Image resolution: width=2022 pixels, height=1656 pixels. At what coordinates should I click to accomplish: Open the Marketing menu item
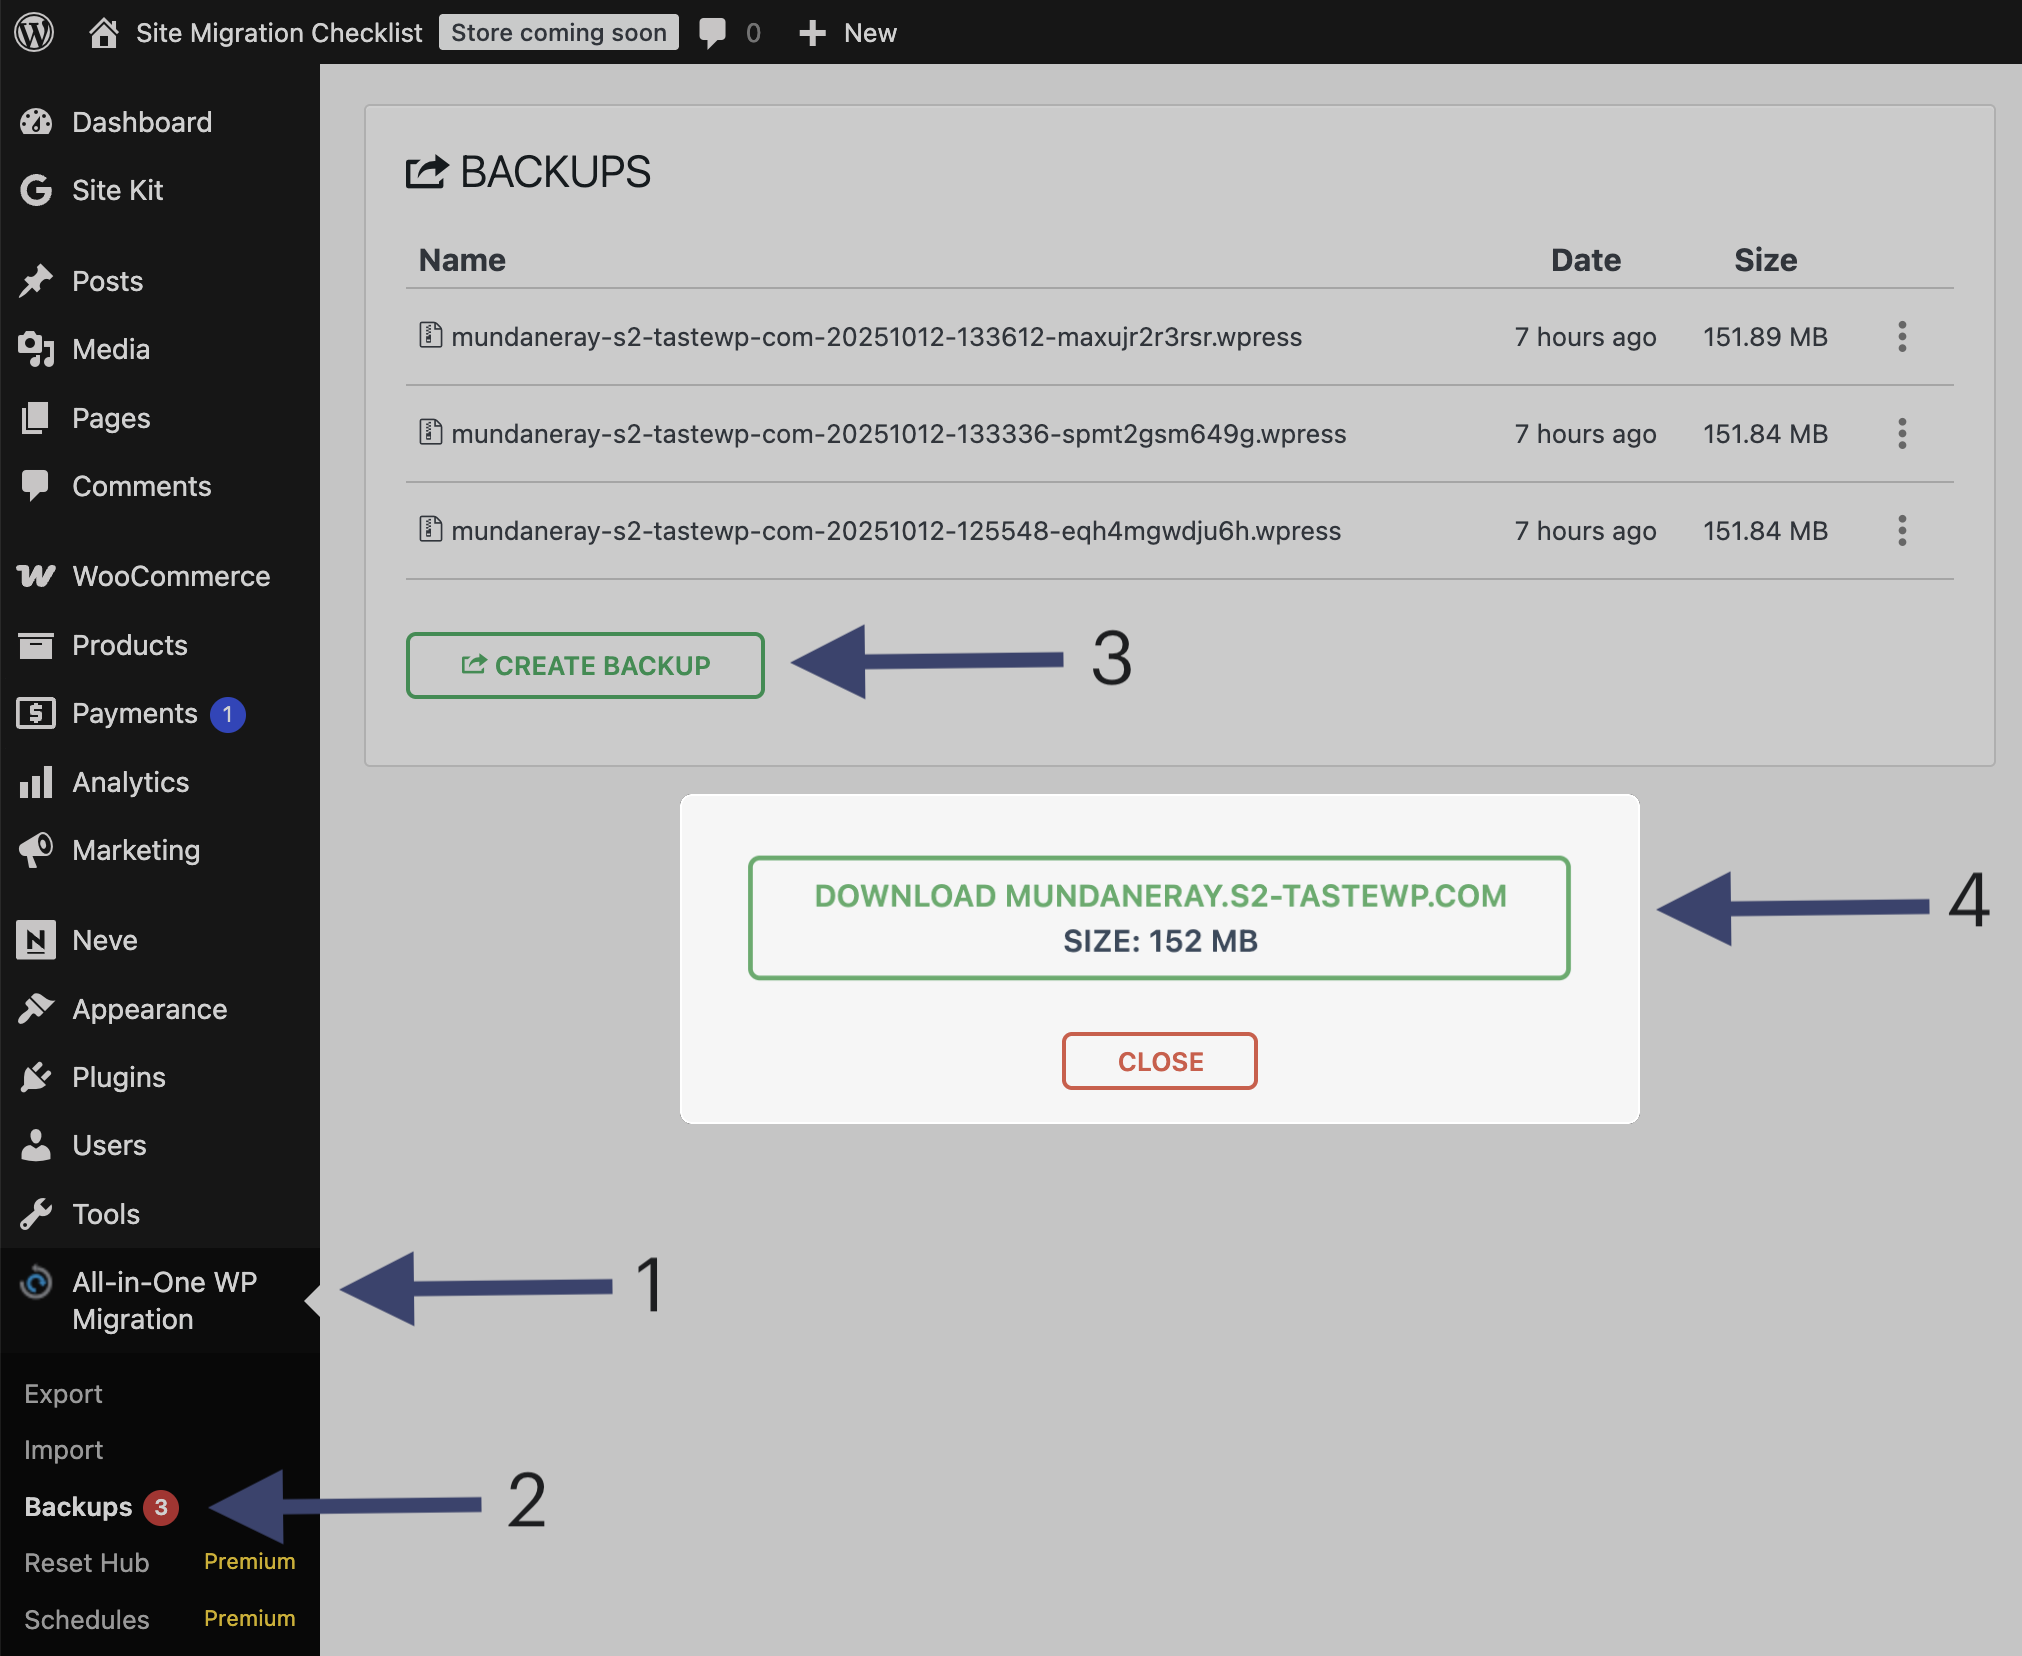pyautogui.click(x=136, y=851)
